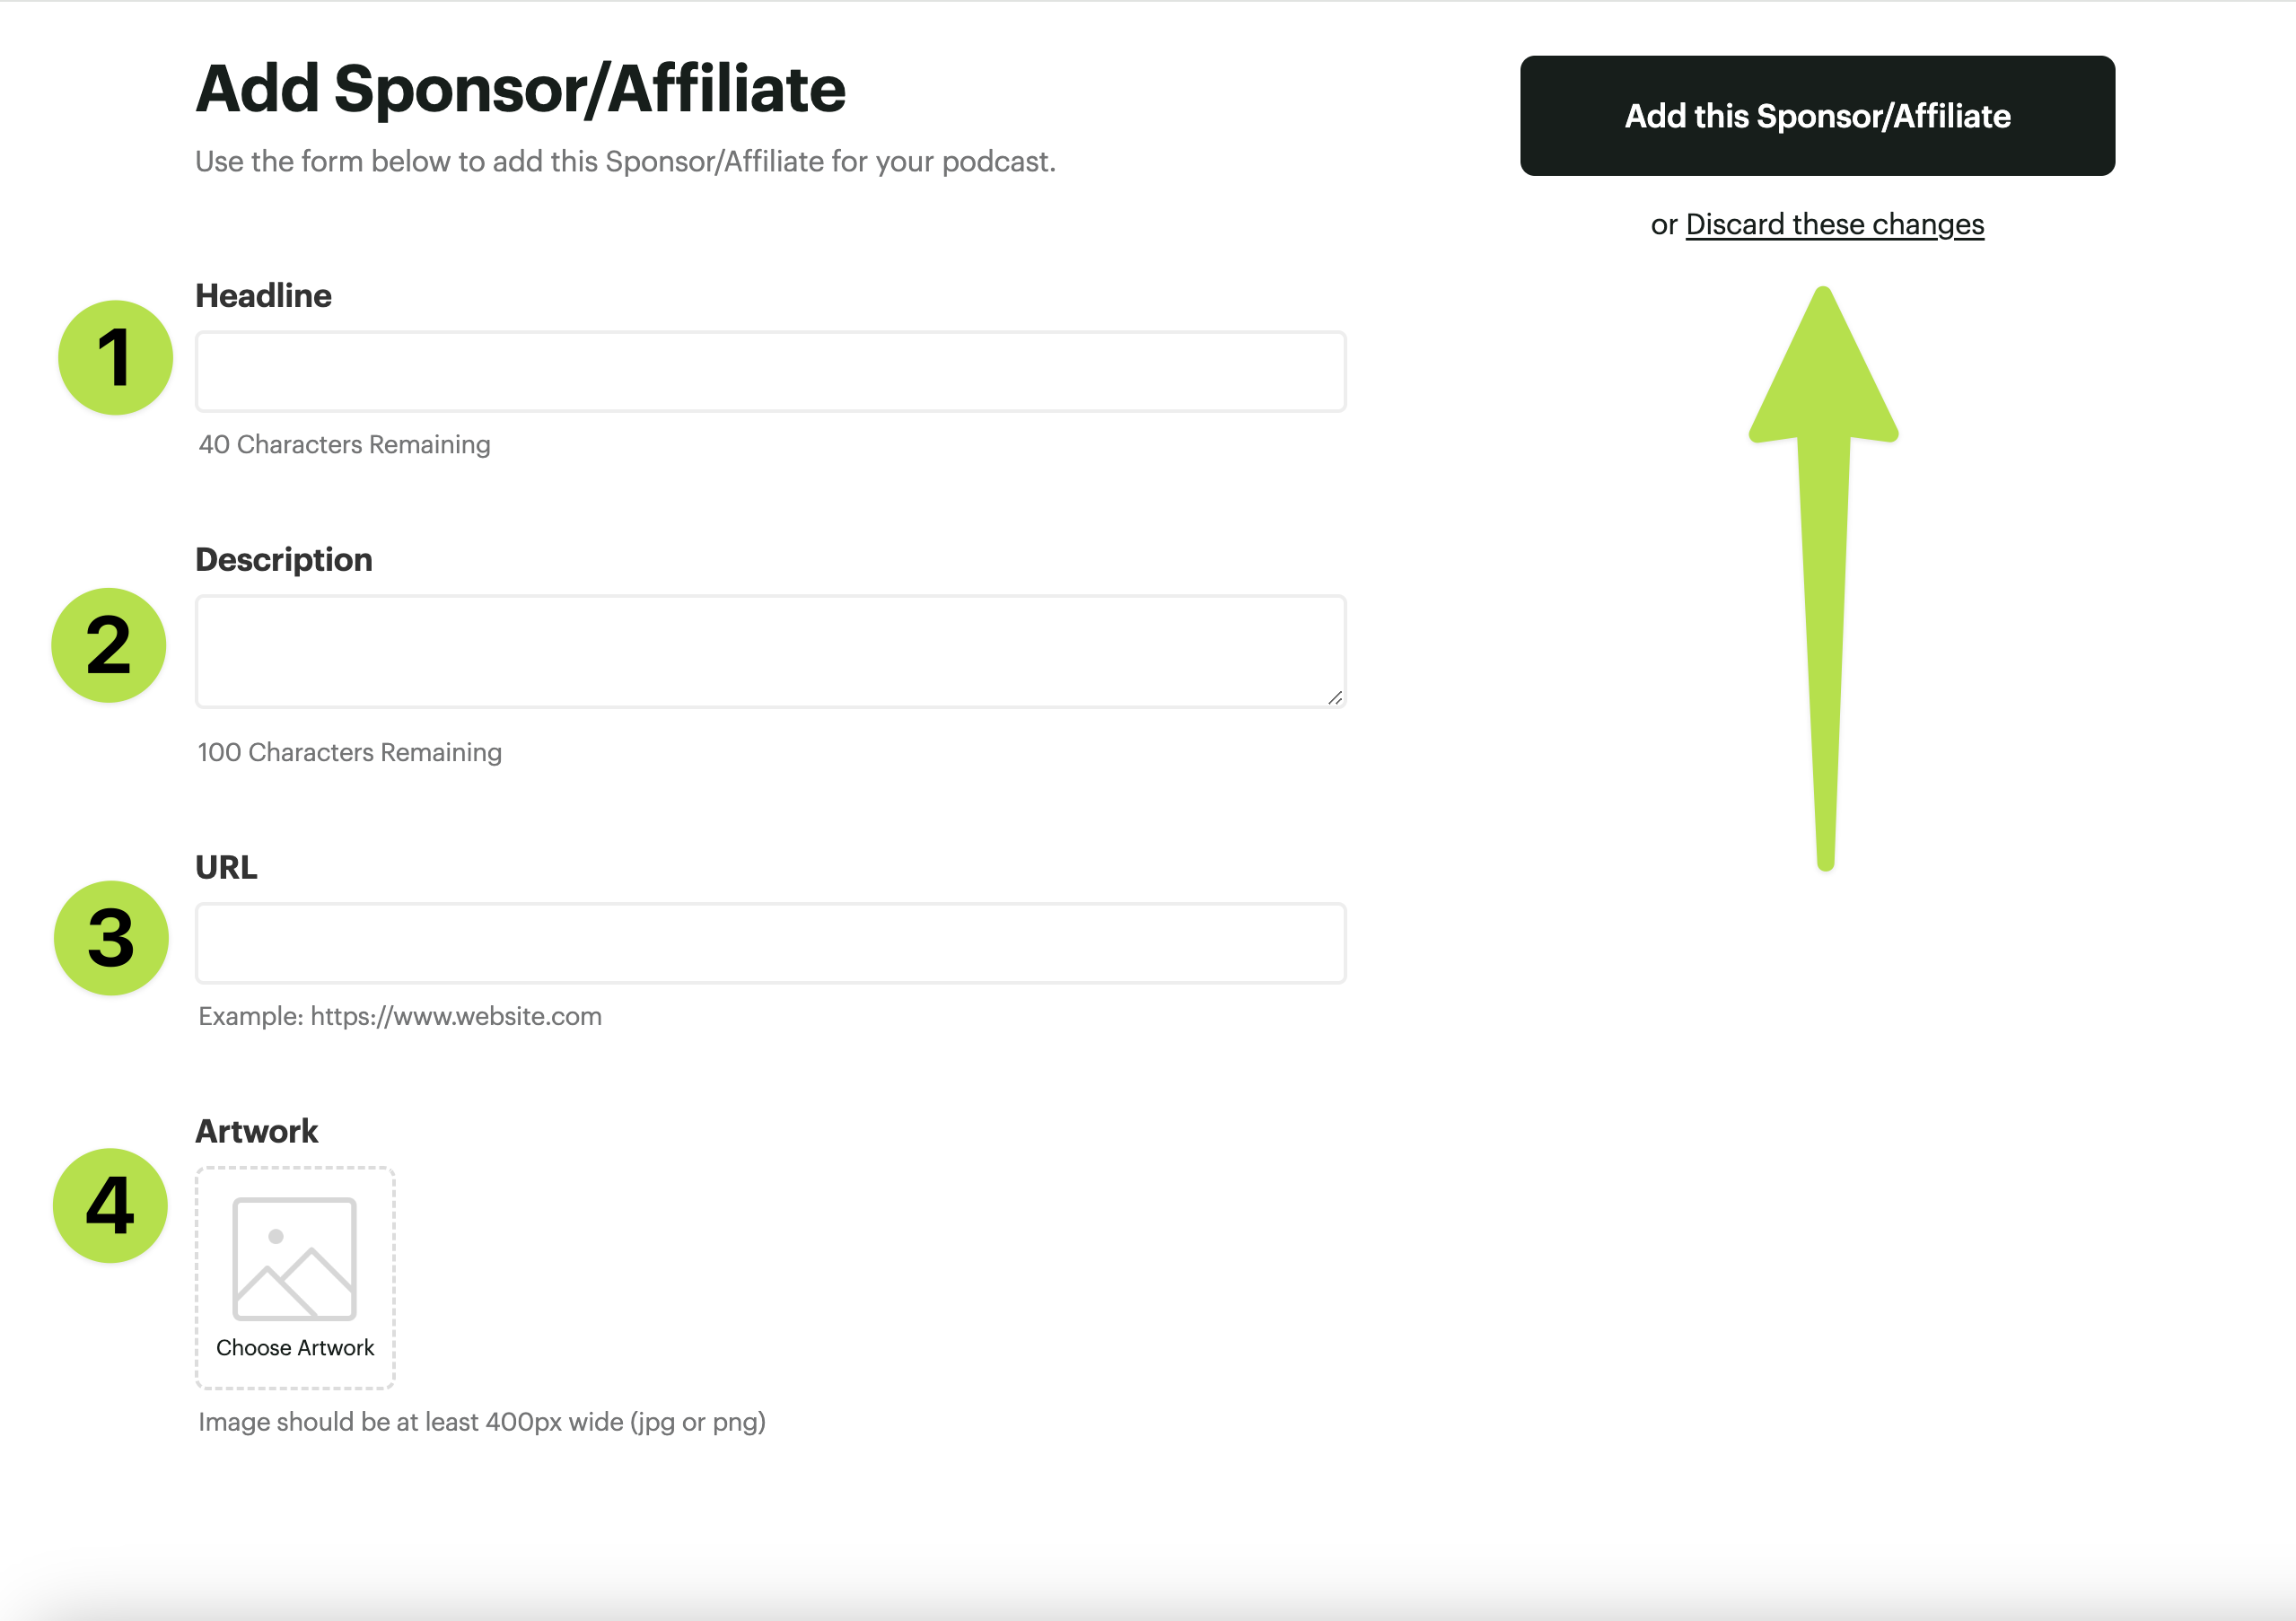Click the green circle numbered 4
Screen dimensions: 2296x1621
pyautogui.click(x=110, y=1205)
